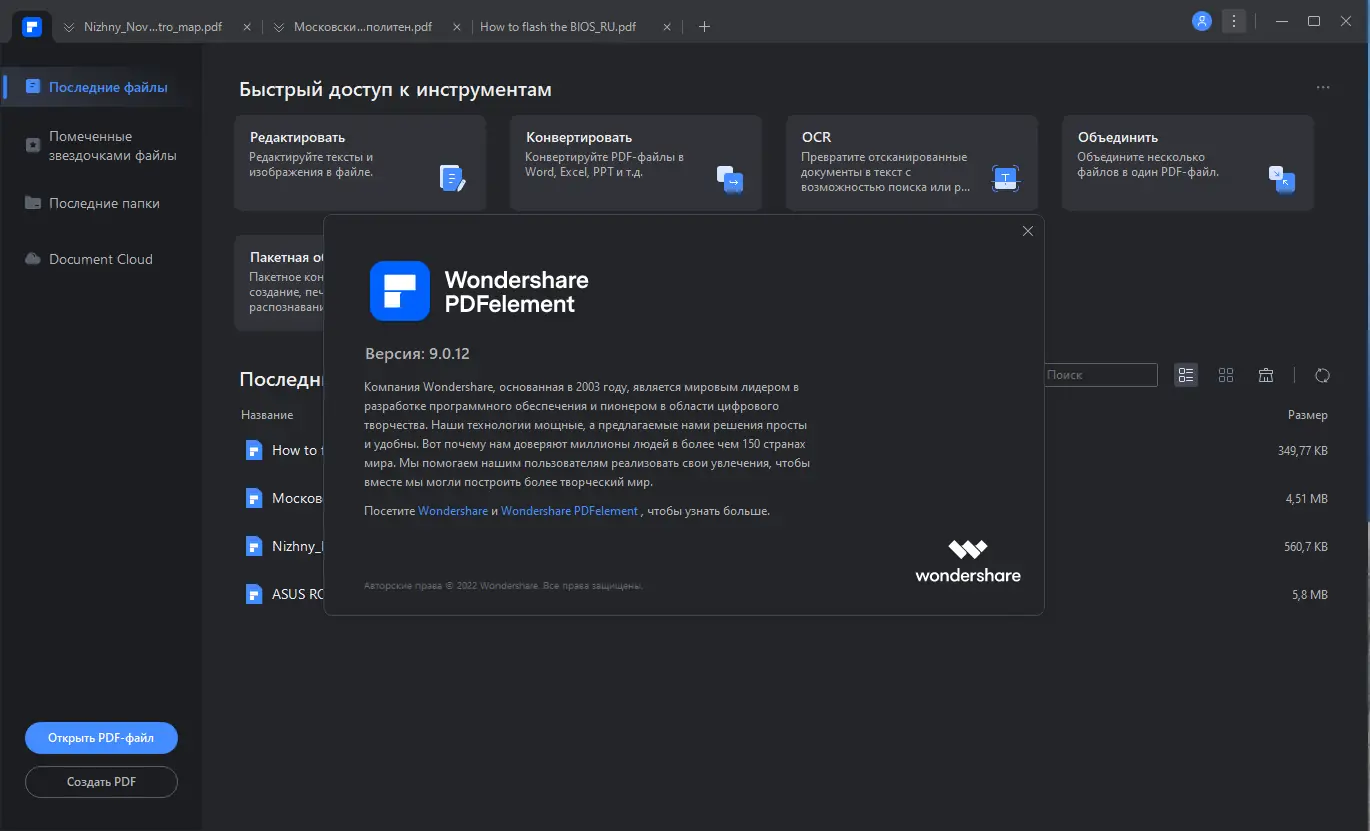
Task: Switch to the How to flash the BIOS_RU.pdf tab
Action: pos(557,27)
